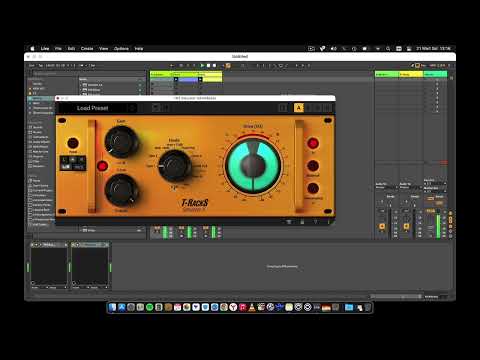Screen dimensions: 480x360
Task: Open VLC cone icon in the Dock
Action: point(252,307)
